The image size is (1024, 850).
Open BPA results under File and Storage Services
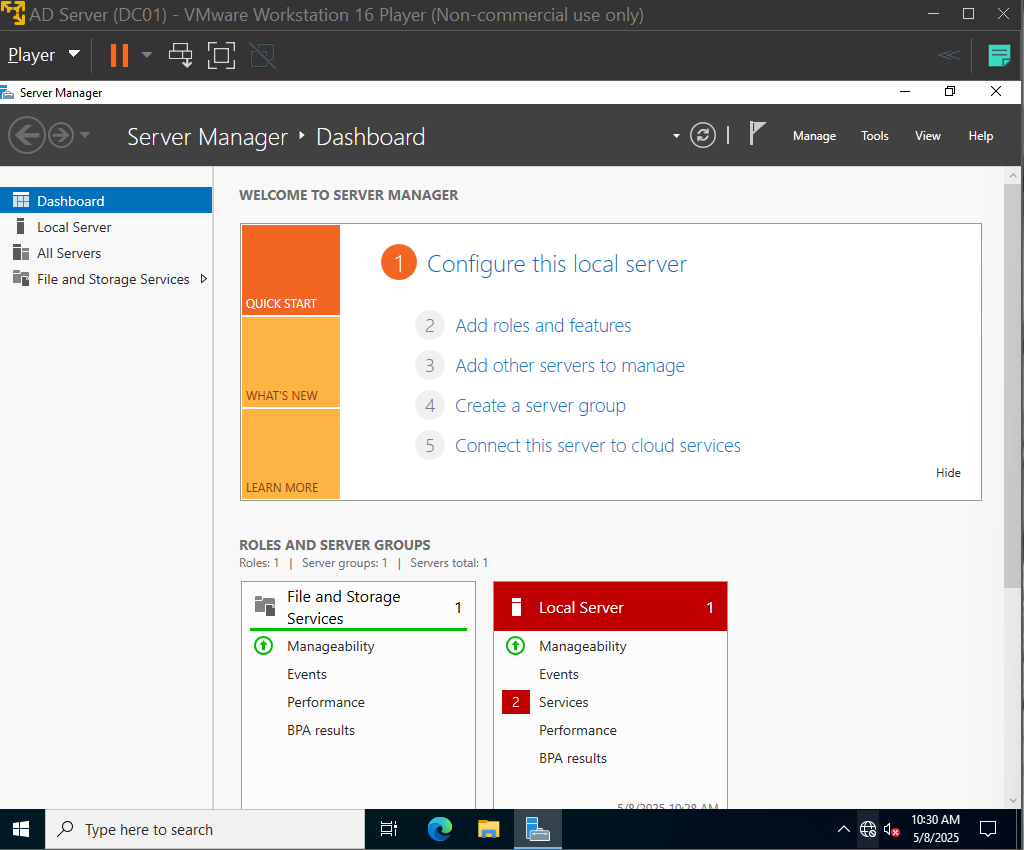pos(321,731)
